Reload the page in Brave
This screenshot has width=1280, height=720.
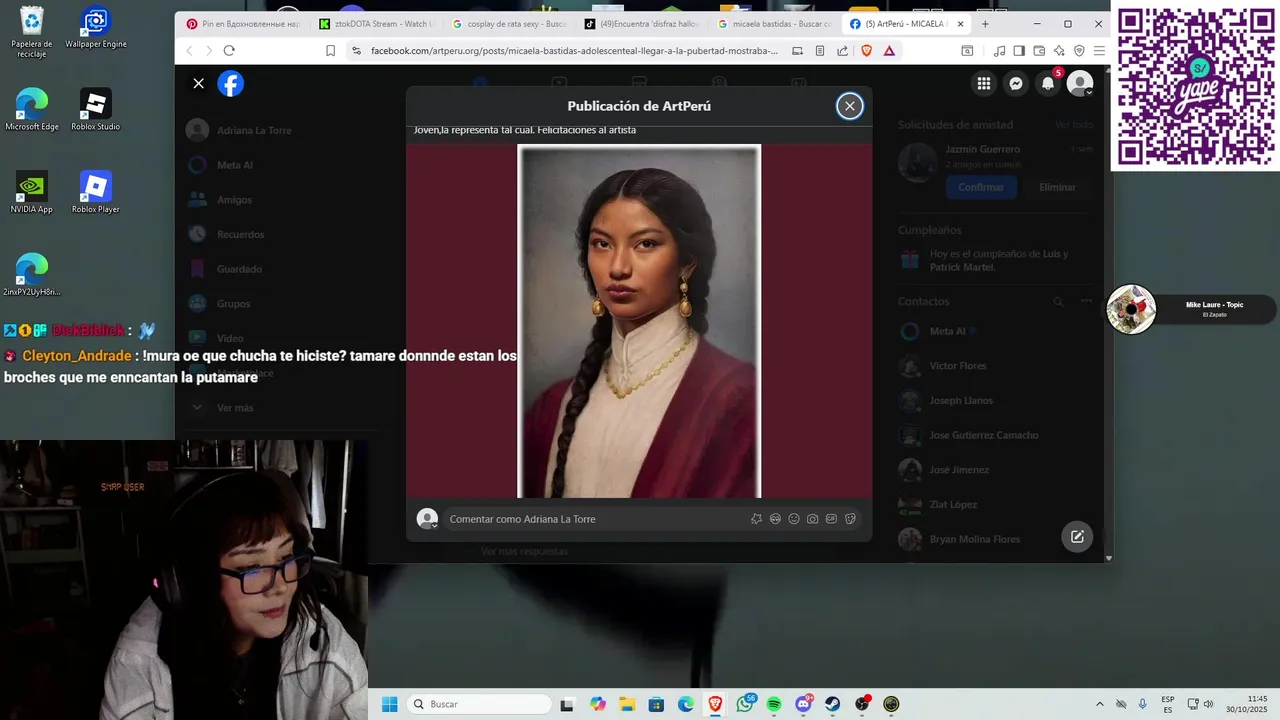[229, 51]
